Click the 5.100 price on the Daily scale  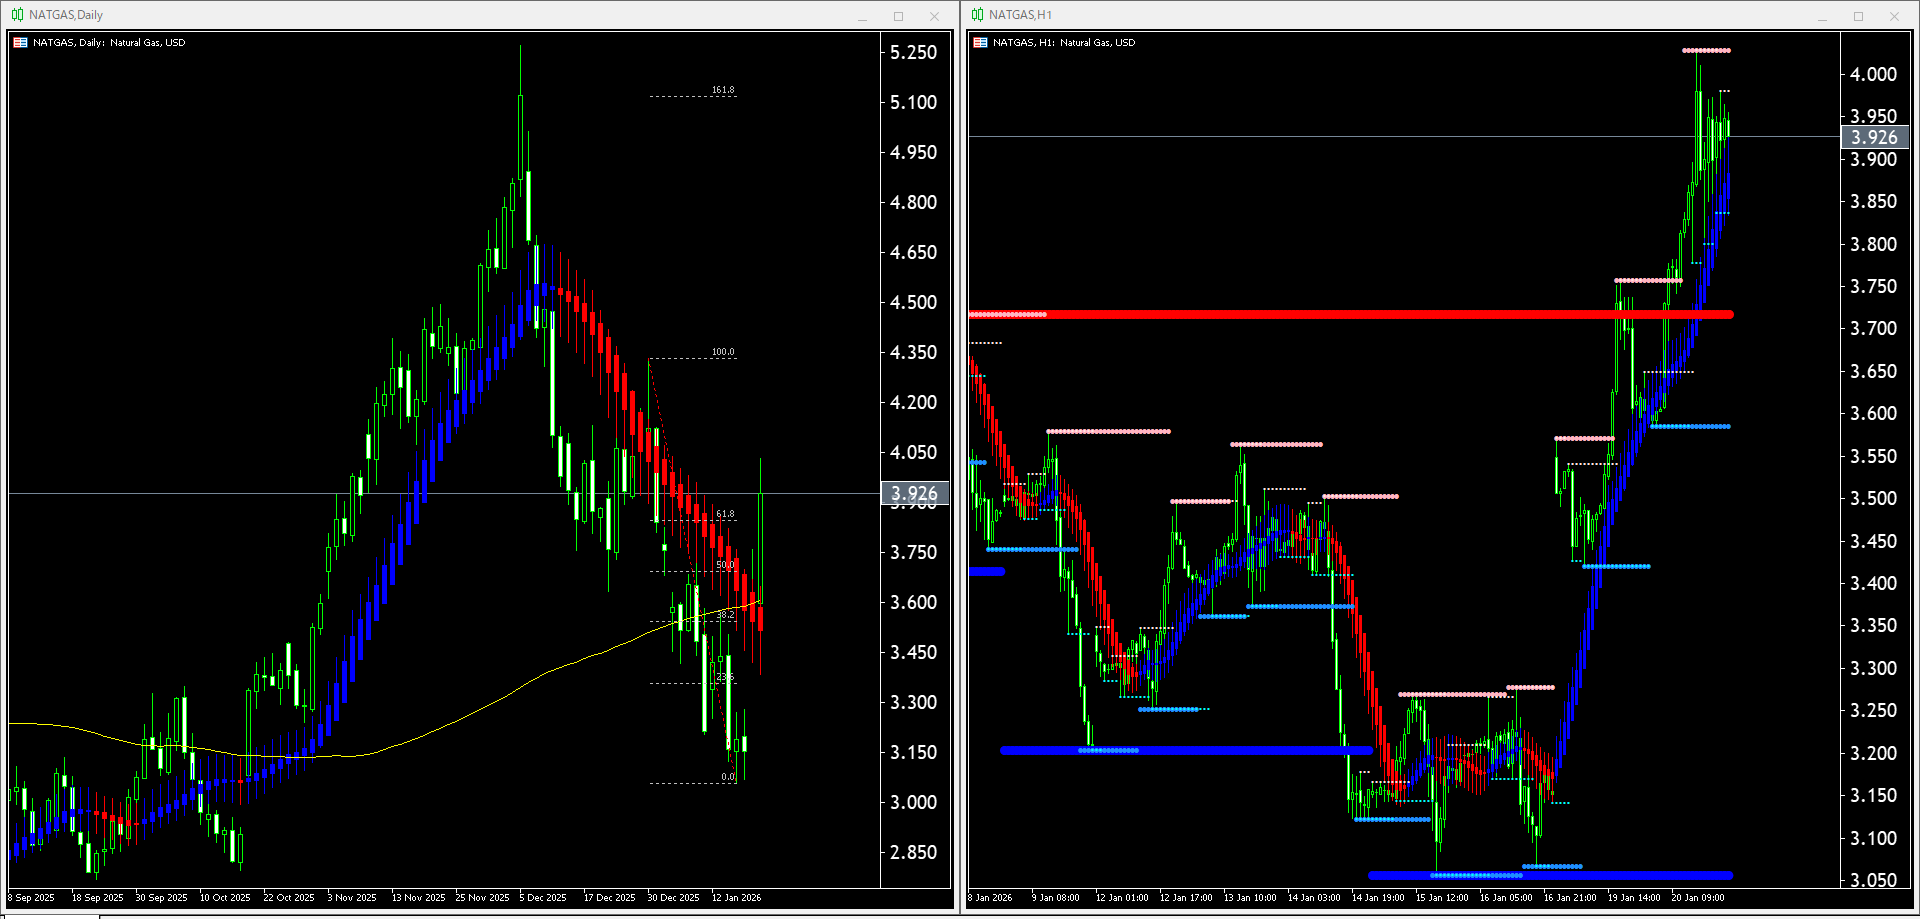[914, 102]
